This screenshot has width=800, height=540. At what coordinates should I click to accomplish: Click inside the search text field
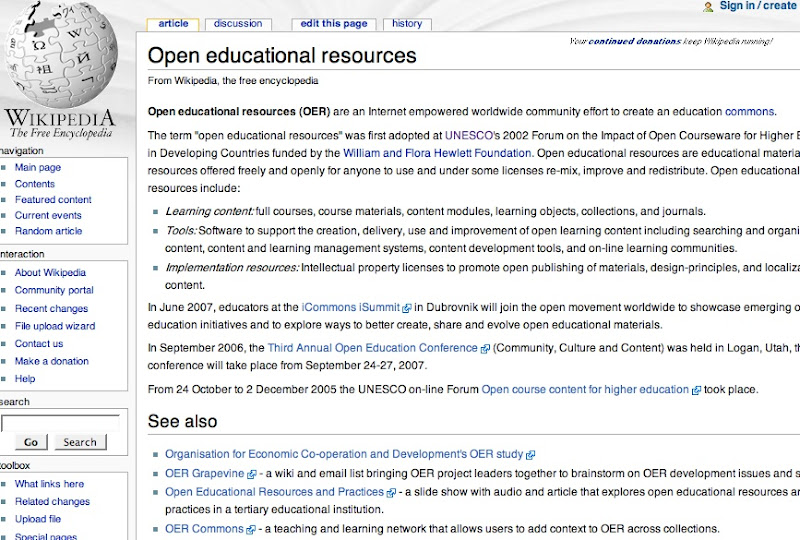click(60, 423)
